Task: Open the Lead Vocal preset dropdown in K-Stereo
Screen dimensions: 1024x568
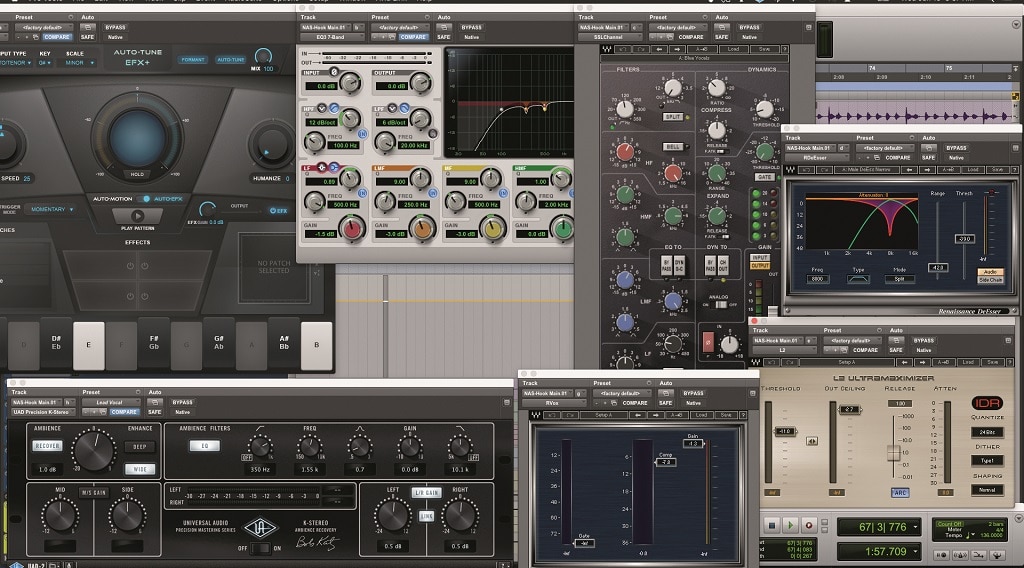Action: tap(110, 402)
